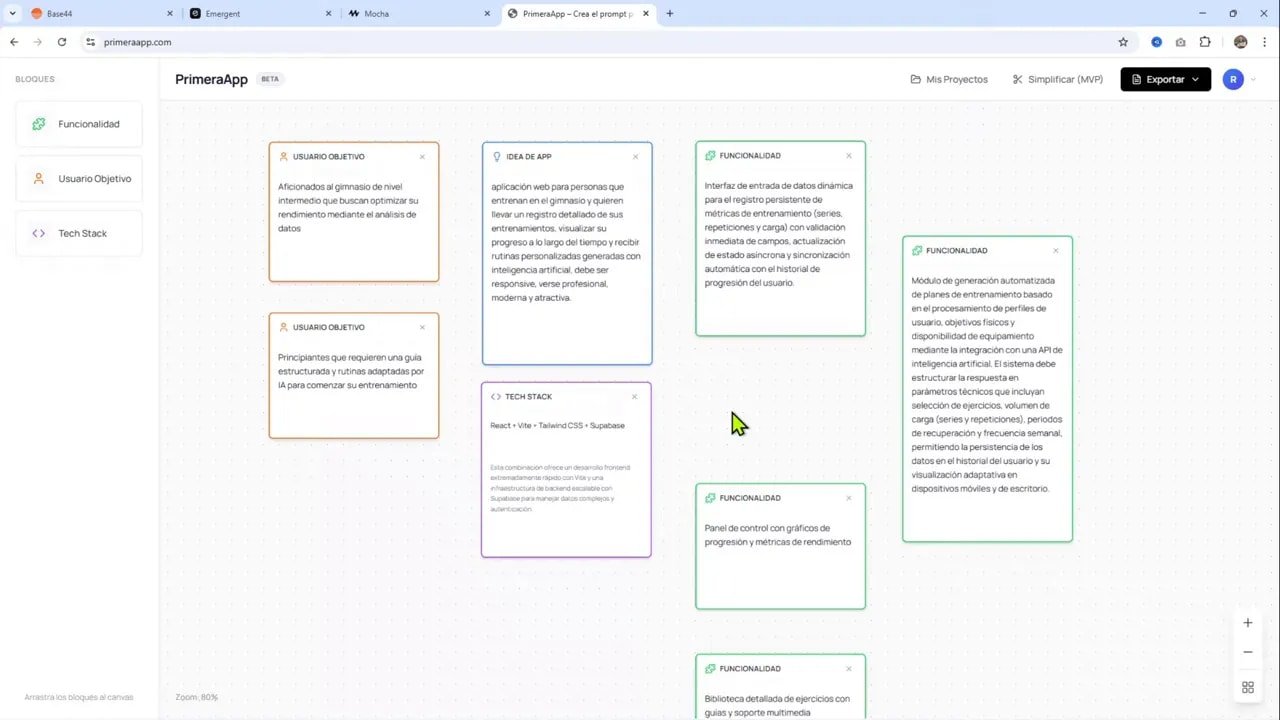Click the bookmark star in the address bar

(x=1123, y=42)
